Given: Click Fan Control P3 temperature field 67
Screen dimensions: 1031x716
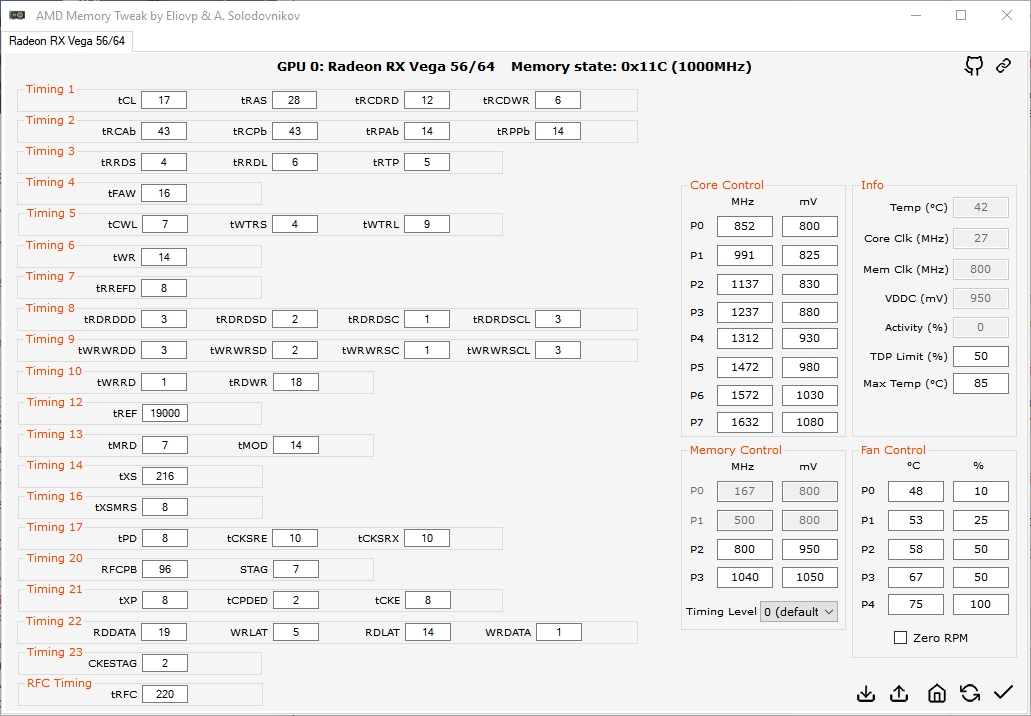Looking at the screenshot, I should pos(915,577).
